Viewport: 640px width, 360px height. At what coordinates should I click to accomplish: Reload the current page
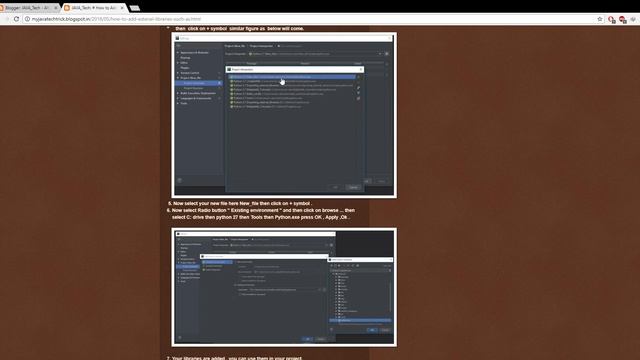(16, 19)
